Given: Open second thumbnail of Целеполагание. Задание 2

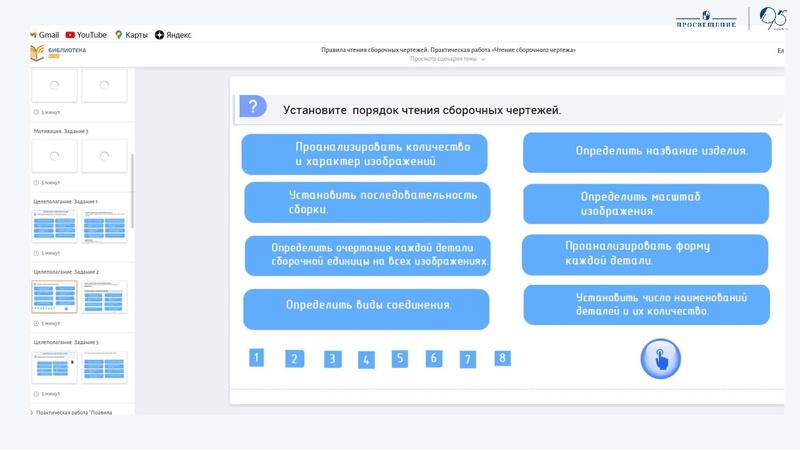Looking at the screenshot, I should tap(104, 296).
